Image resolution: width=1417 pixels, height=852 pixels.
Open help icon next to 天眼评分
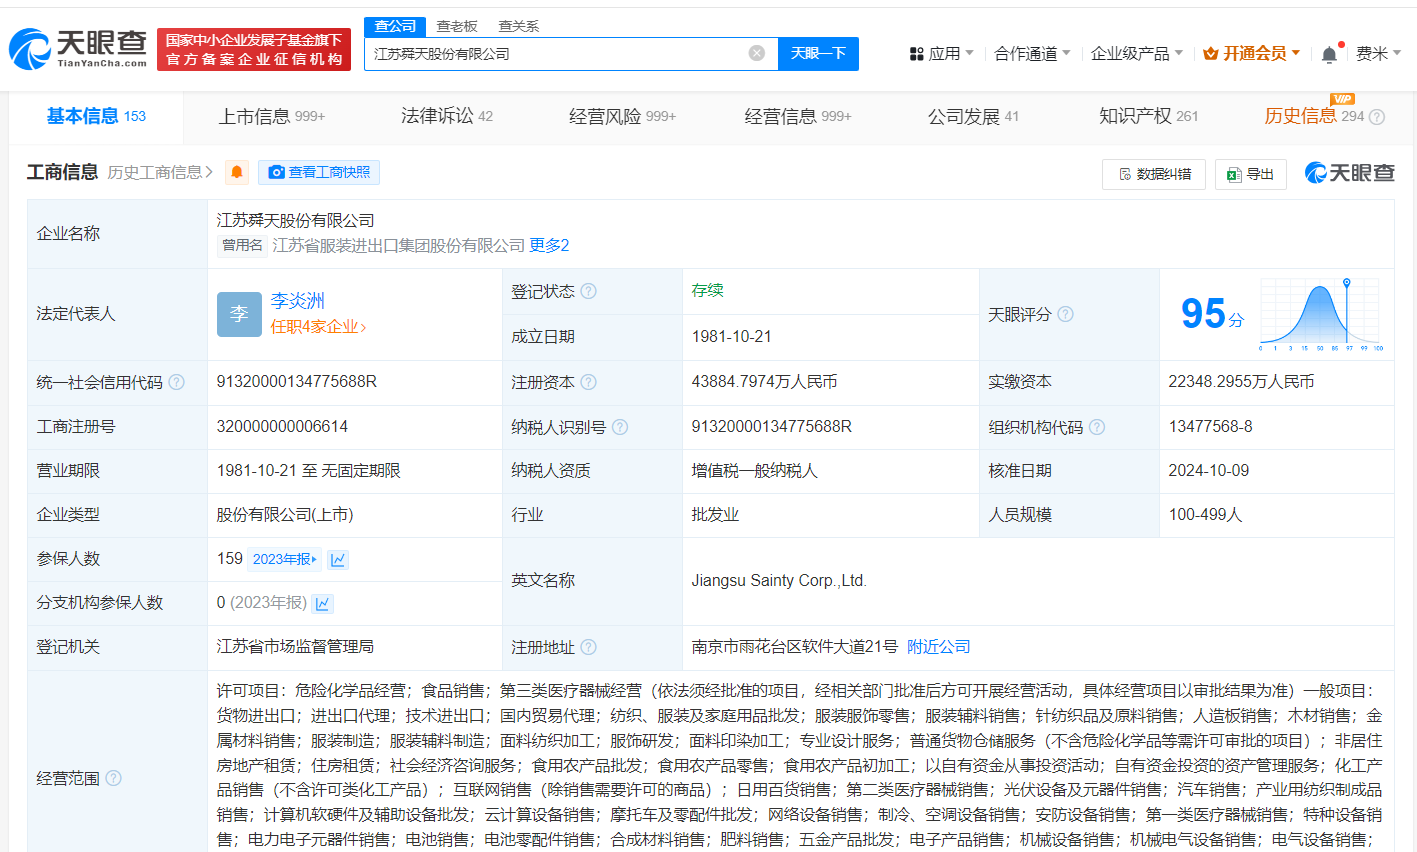[x=1066, y=314]
